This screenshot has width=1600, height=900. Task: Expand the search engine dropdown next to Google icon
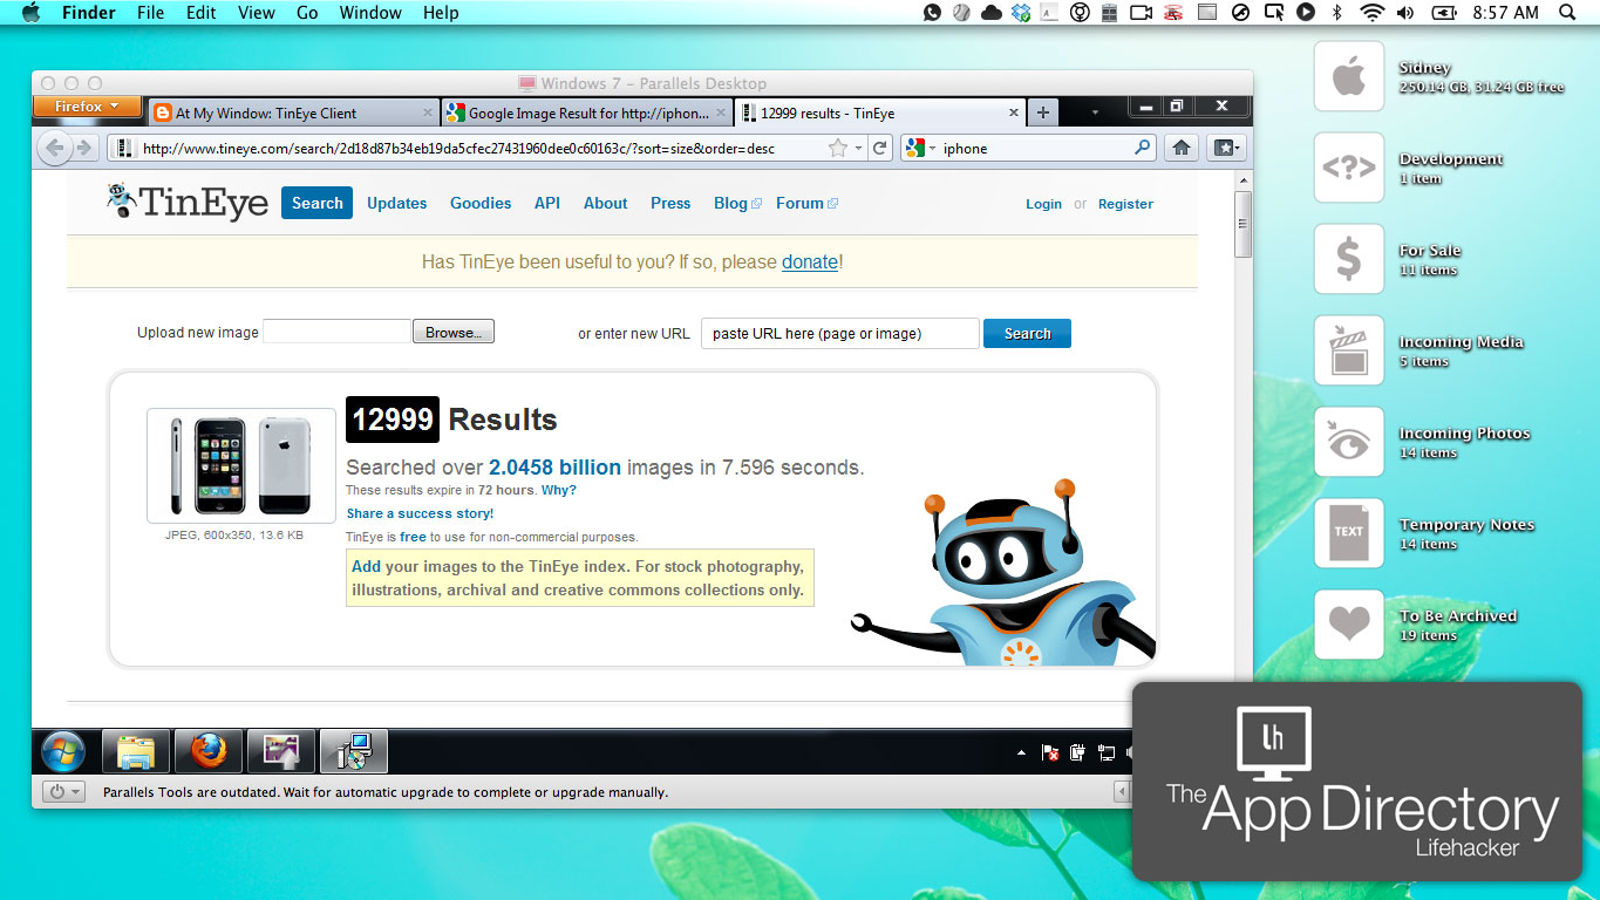coord(932,148)
